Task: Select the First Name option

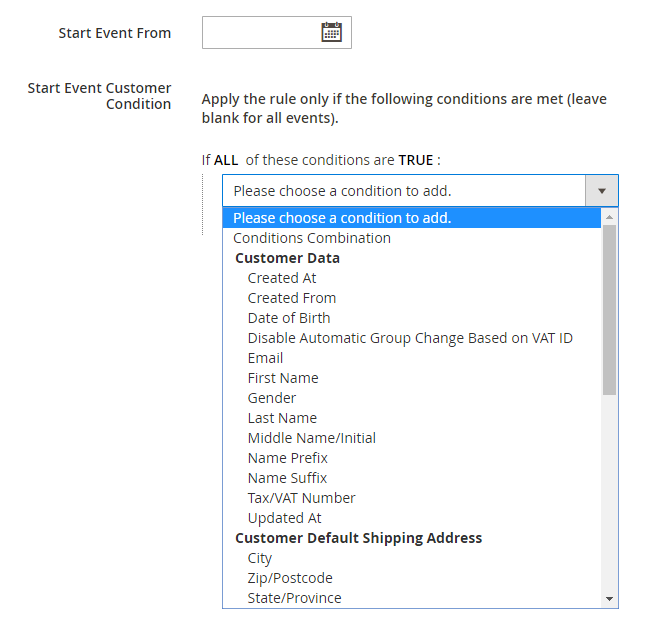Action: [x=283, y=378]
